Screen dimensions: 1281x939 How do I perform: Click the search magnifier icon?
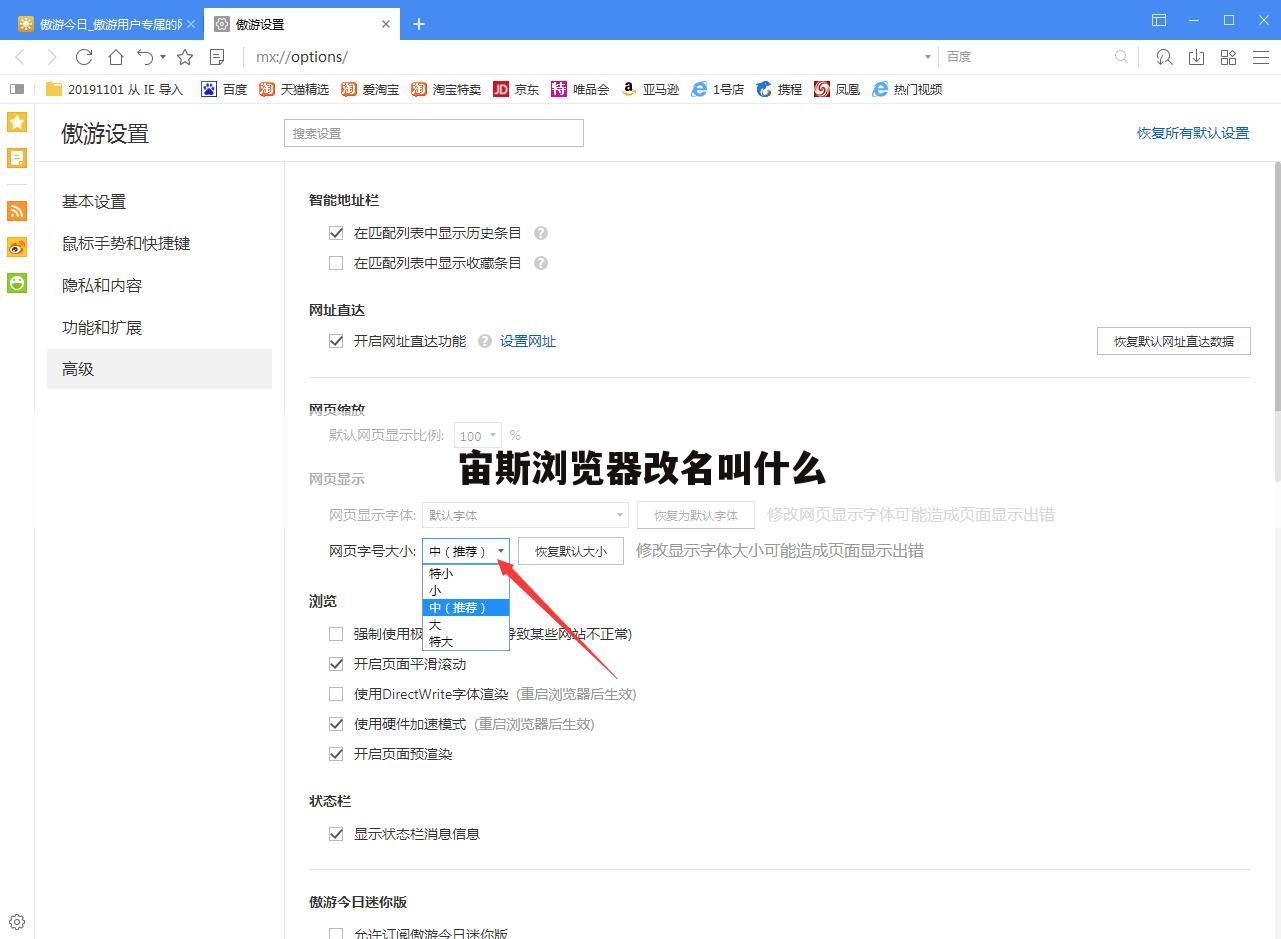tap(1121, 57)
